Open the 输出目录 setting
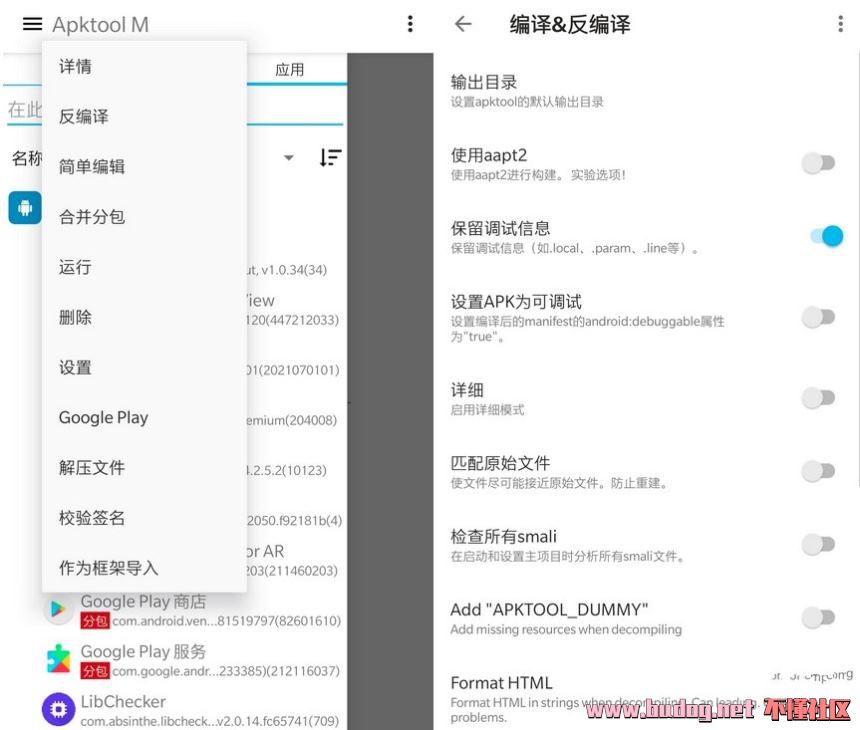860x730 pixels. pyautogui.click(x=646, y=91)
